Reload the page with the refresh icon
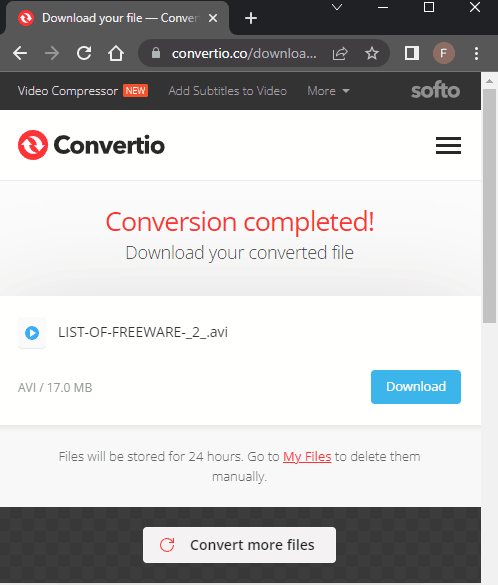The height and width of the screenshot is (585, 498). tap(84, 53)
